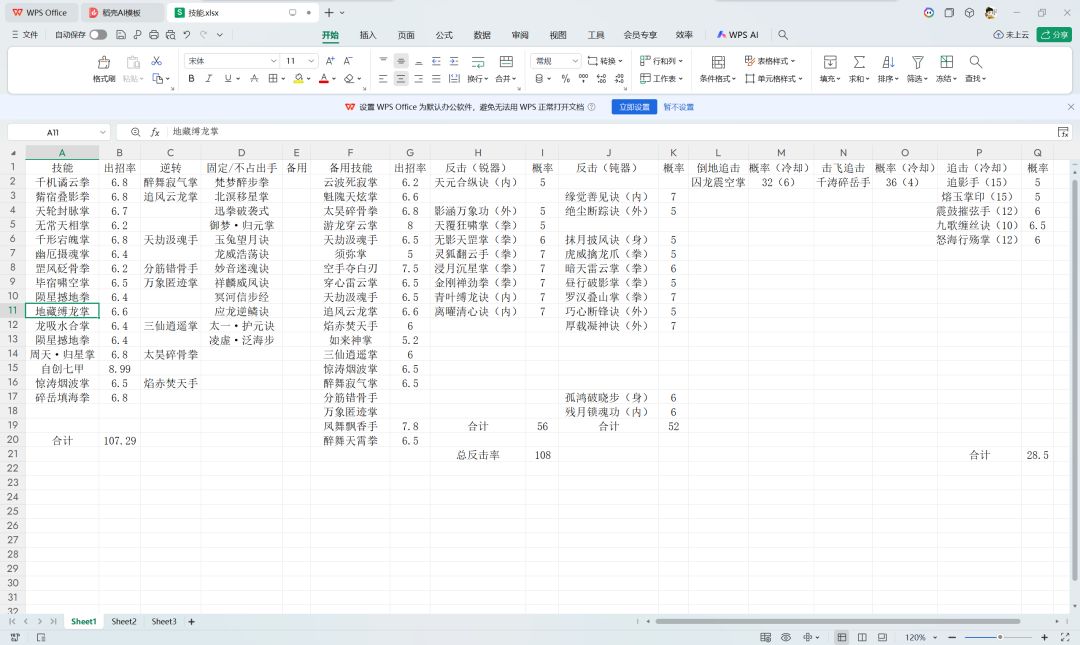
Task: Click the italic formatting icon
Action: tap(209, 79)
